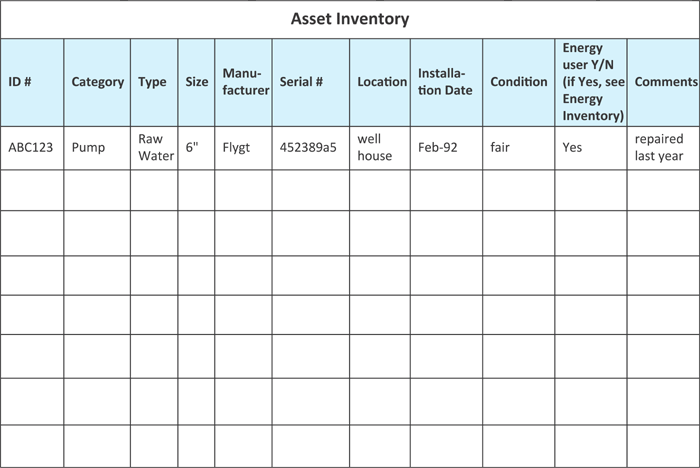
Task: Select the Category column header
Action: coord(97,82)
